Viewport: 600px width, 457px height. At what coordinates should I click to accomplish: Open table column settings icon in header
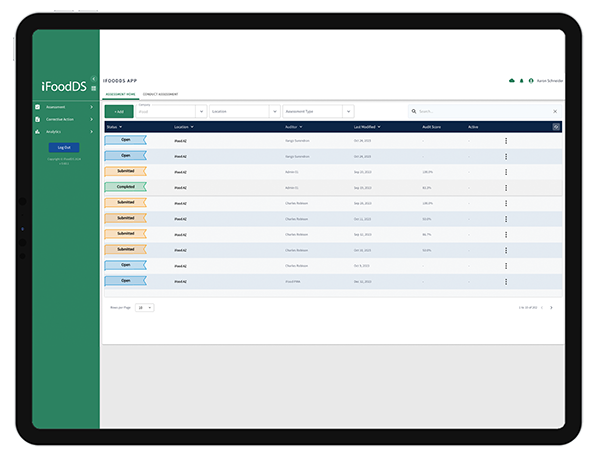pos(556,127)
